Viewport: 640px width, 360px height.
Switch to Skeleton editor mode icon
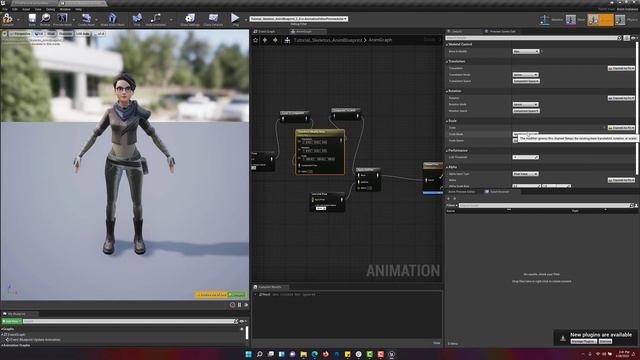pyautogui.click(x=545, y=19)
